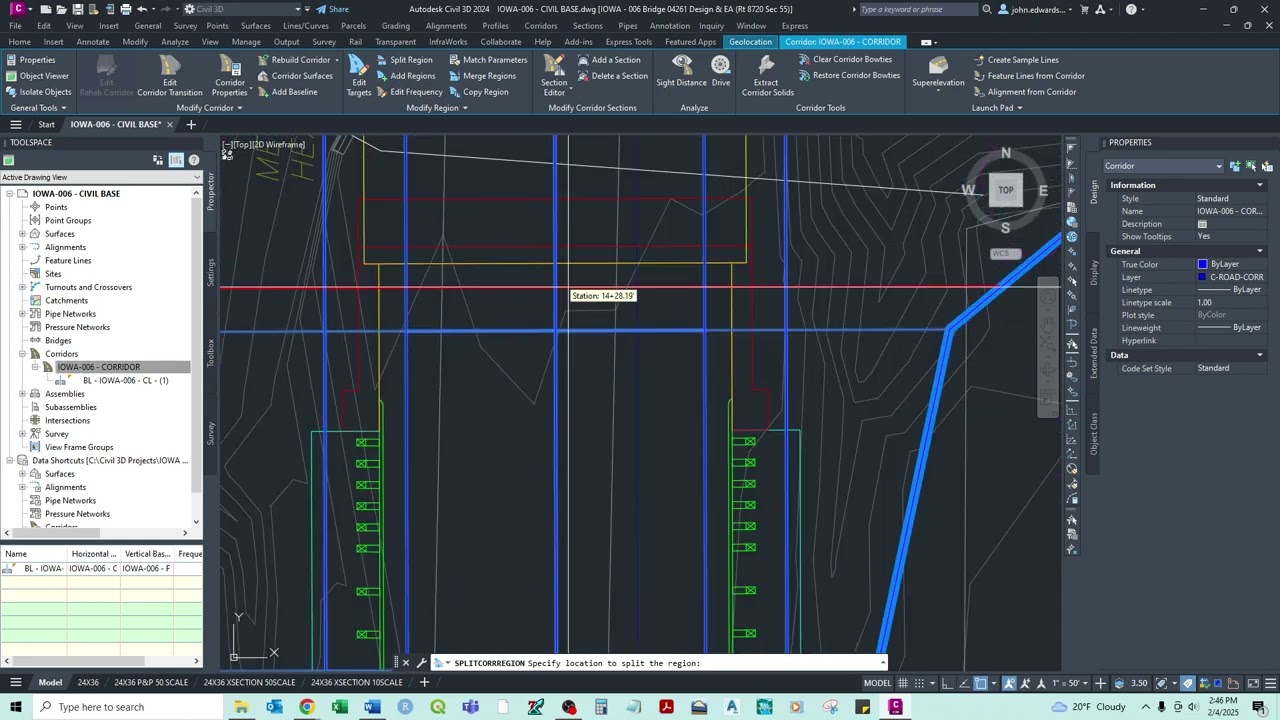Image resolution: width=1280 pixels, height=720 pixels.
Task: Click Delete a Section tool
Action: (613, 76)
